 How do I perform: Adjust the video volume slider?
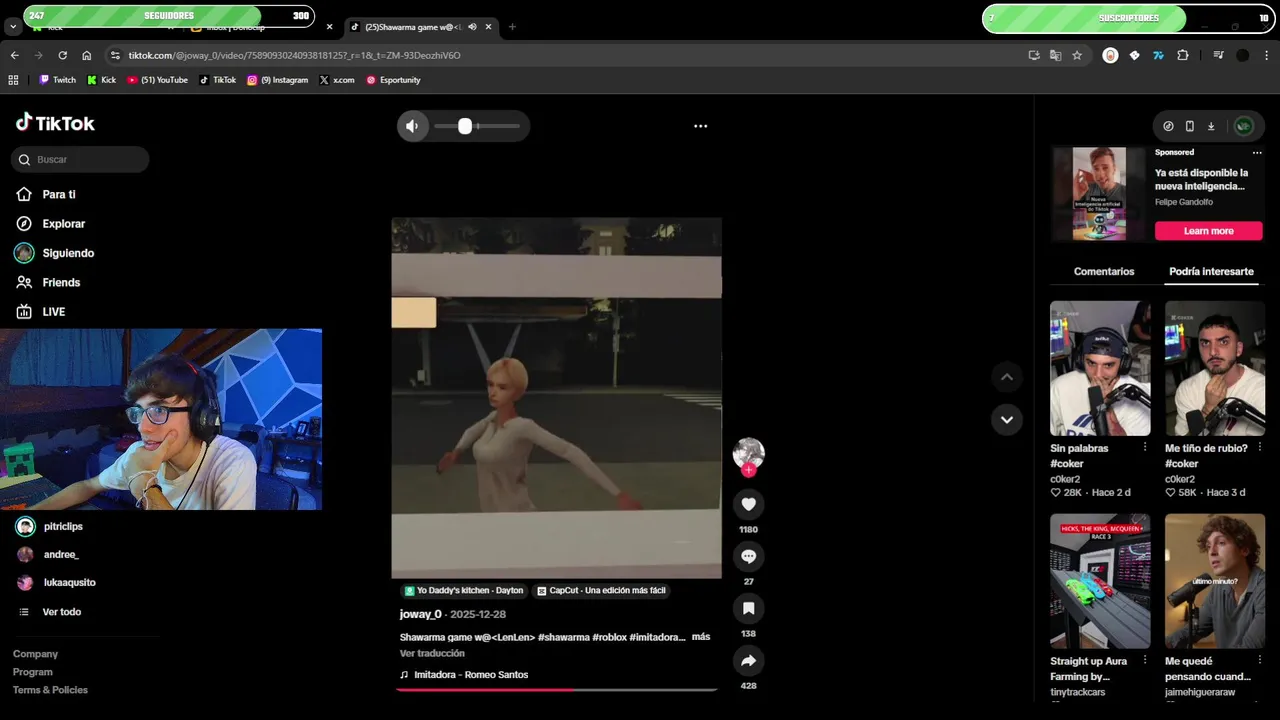[x=477, y=126]
